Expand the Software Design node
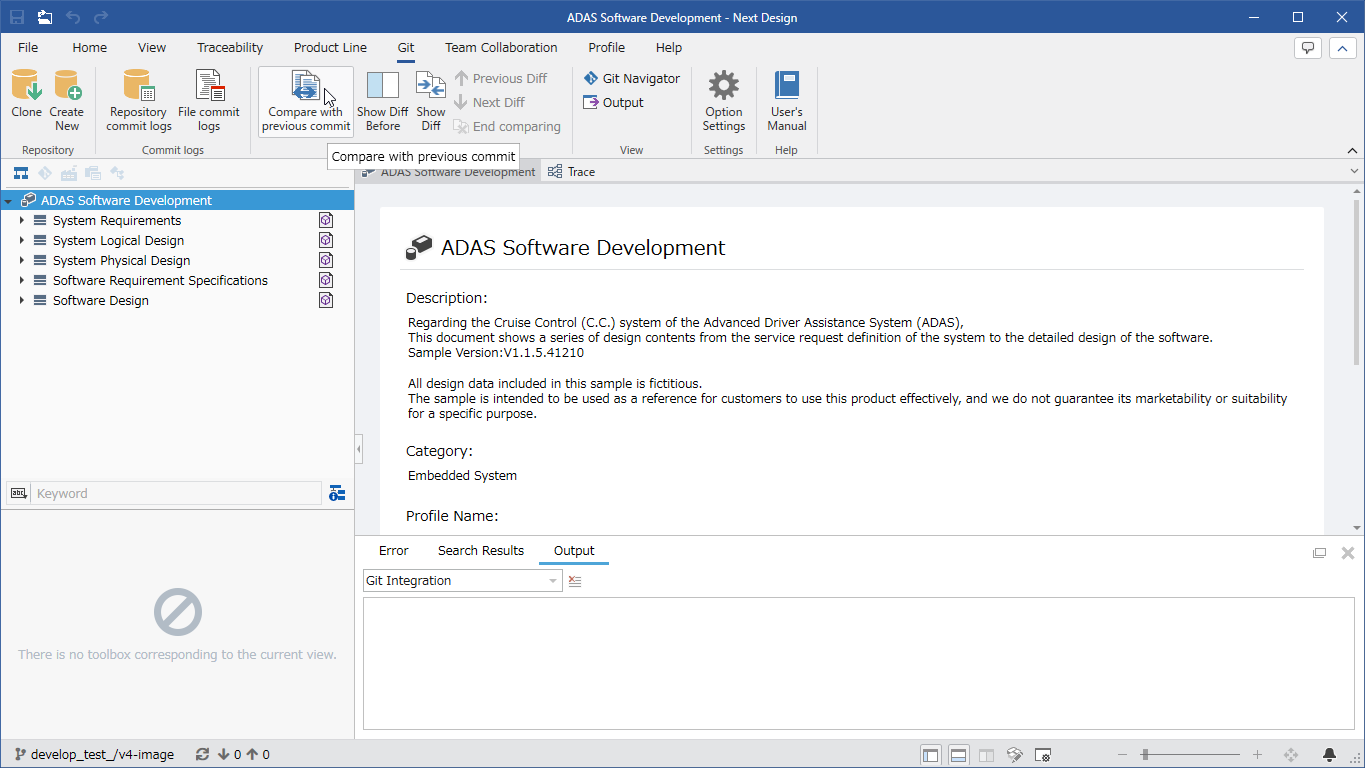The width and height of the screenshot is (1365, 768). click(x=21, y=300)
